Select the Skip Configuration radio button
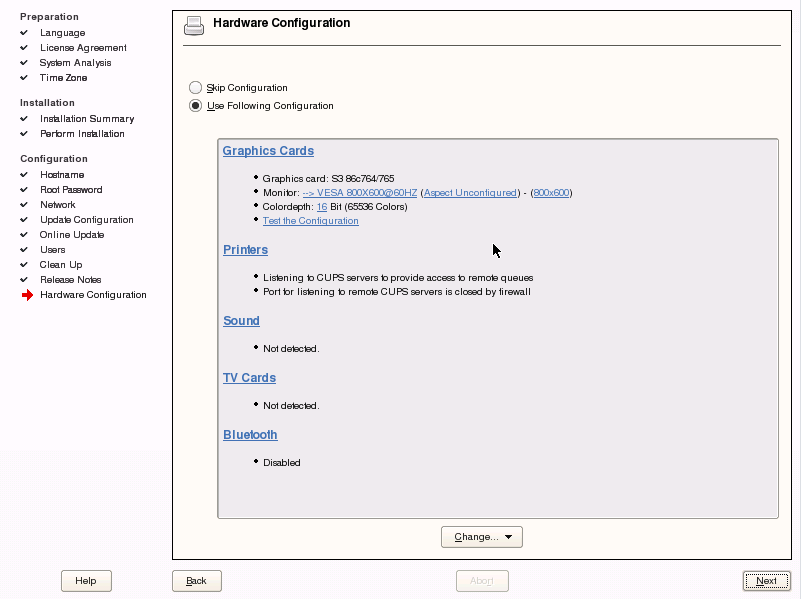This screenshot has width=801, height=599. click(x=196, y=88)
